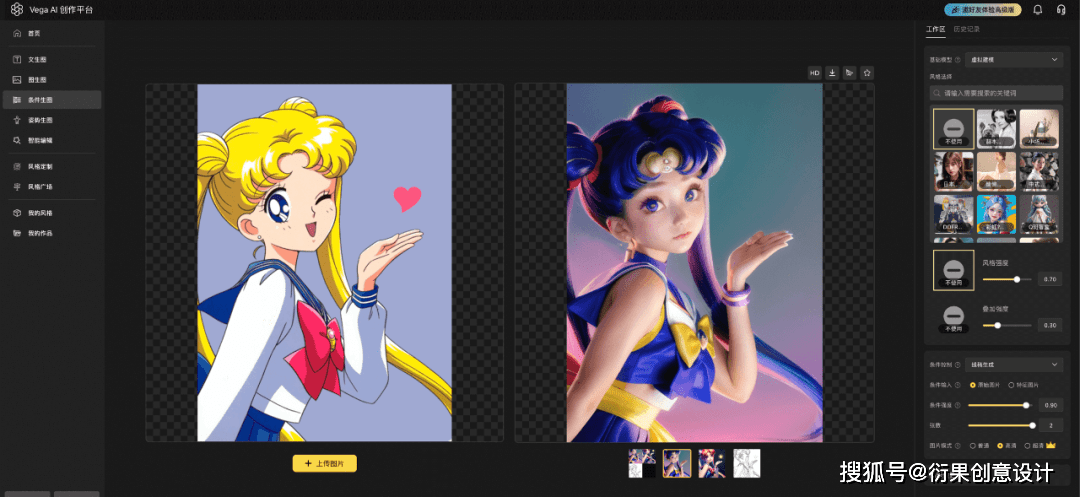Select the black-and-white woman with dog style
This screenshot has width=1080, height=497.
[996, 129]
